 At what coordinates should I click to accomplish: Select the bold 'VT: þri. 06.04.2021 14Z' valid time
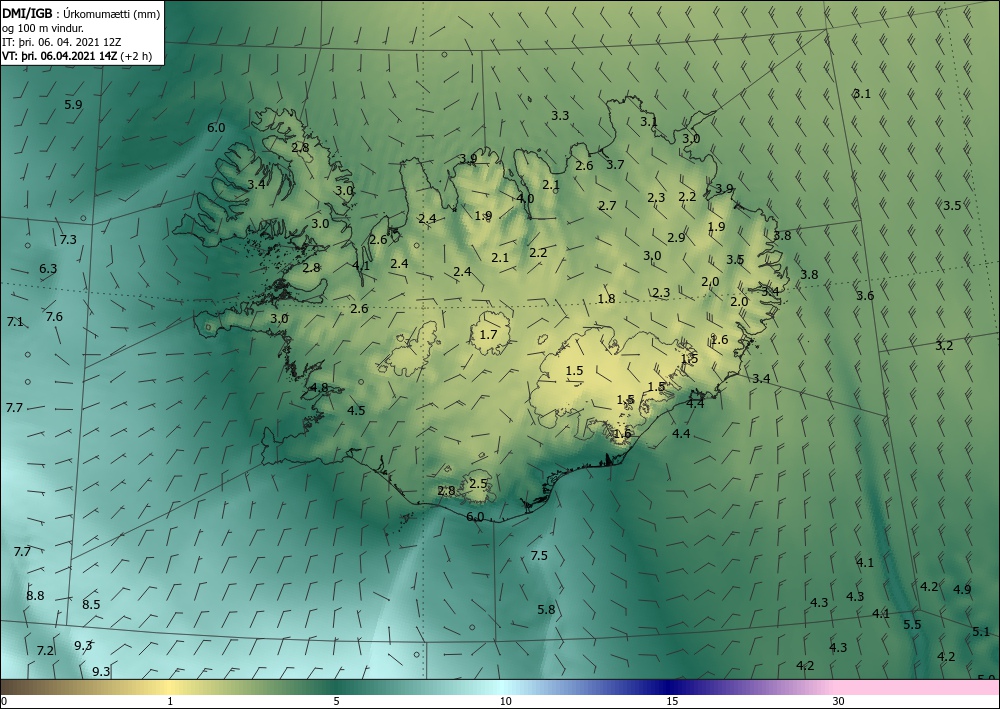pyautogui.click(x=59, y=55)
